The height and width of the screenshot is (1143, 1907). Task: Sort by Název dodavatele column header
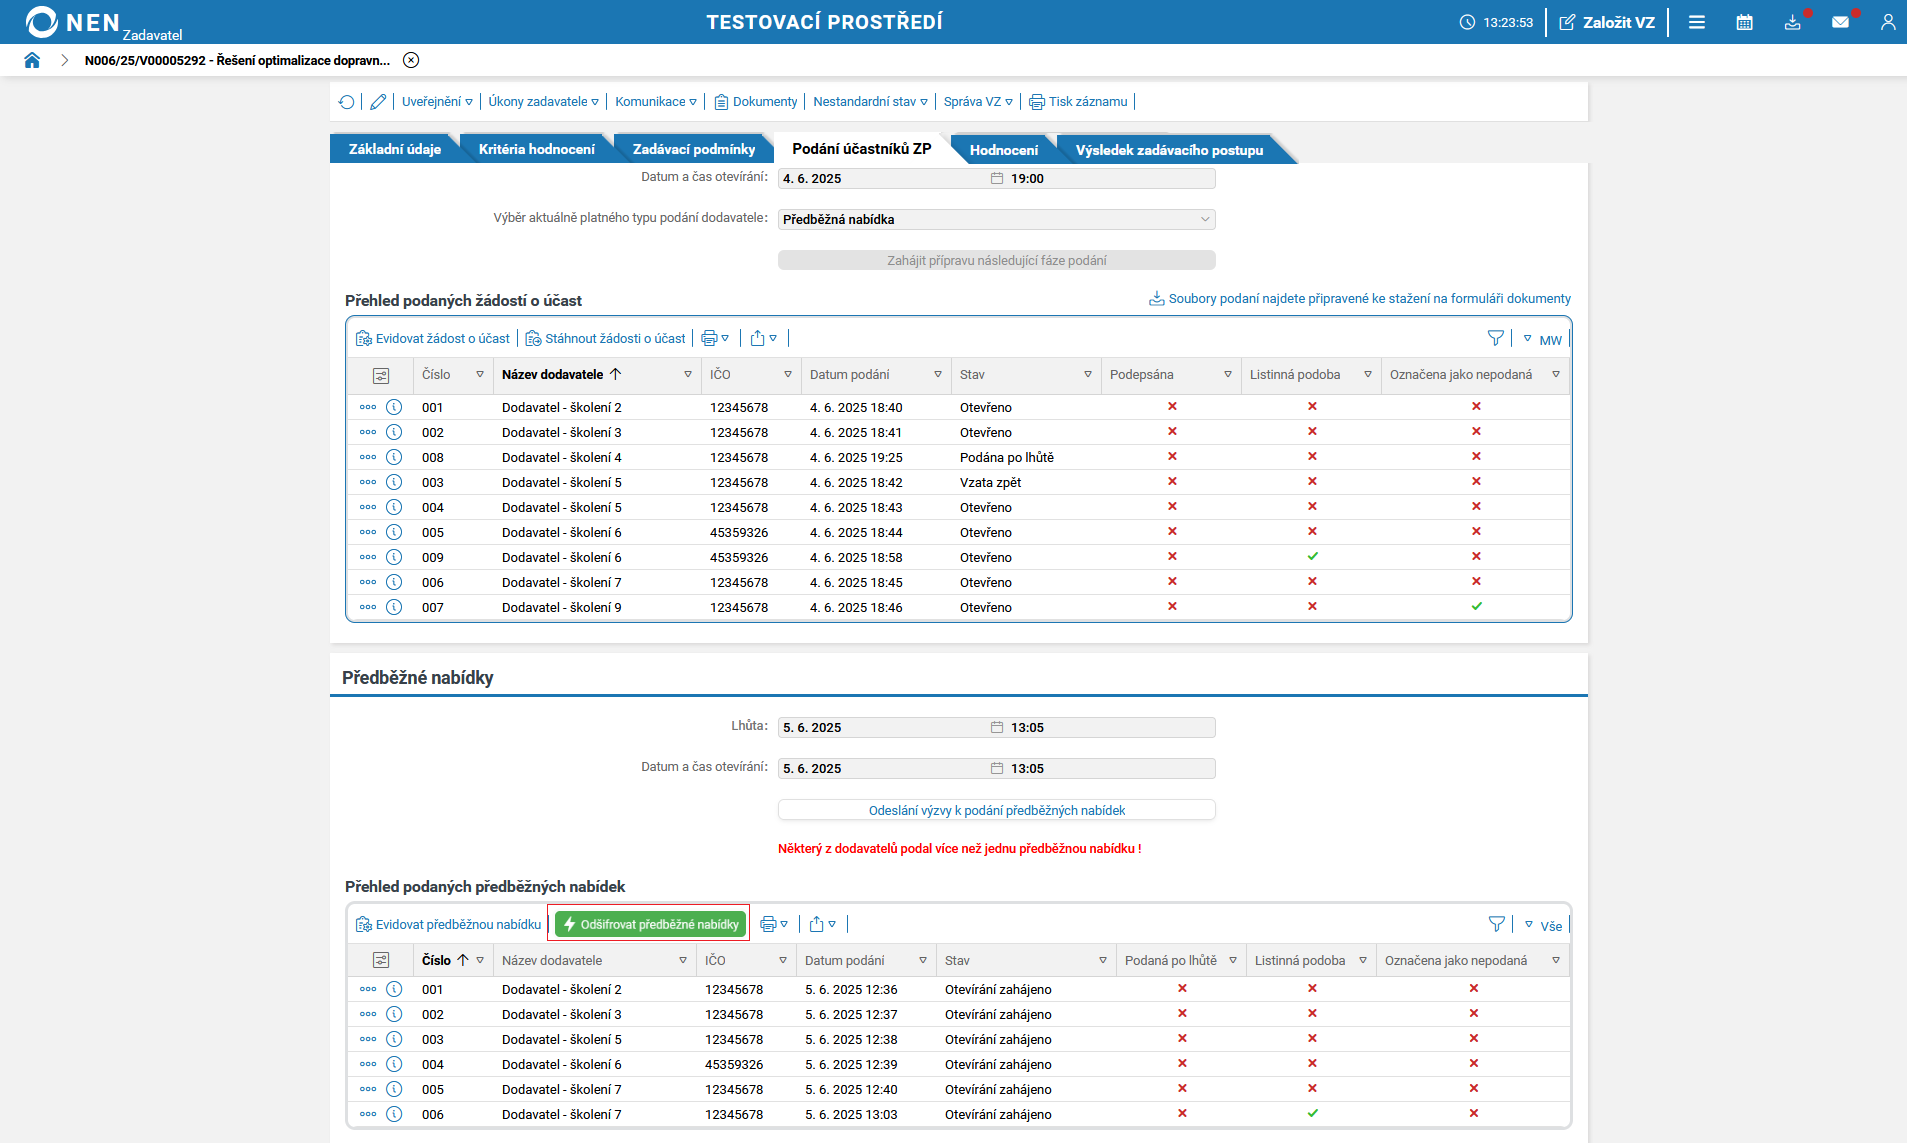coord(553,375)
